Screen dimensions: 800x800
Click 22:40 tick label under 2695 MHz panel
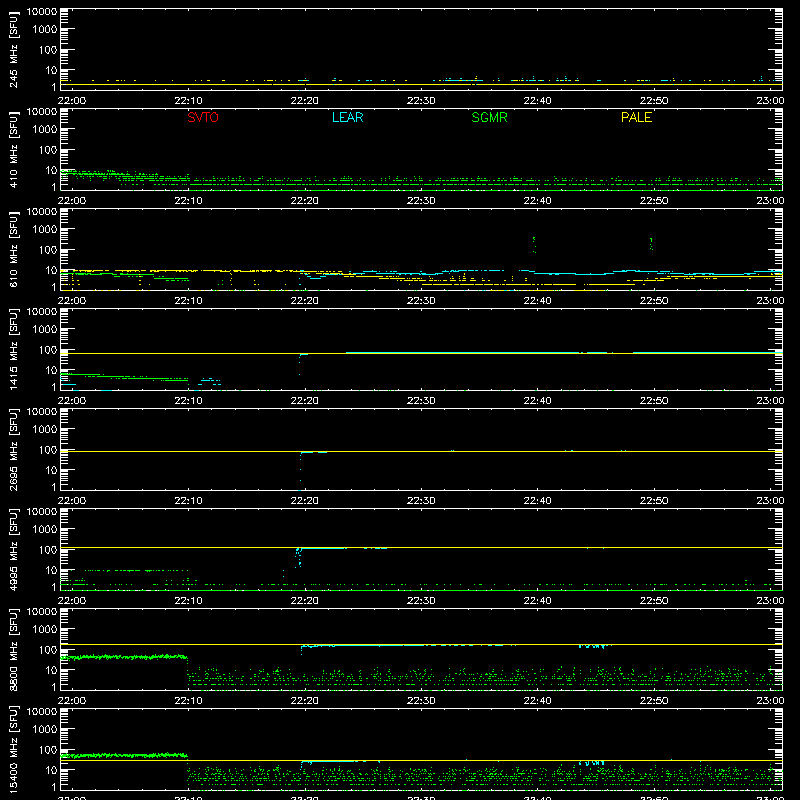[x=537, y=501]
